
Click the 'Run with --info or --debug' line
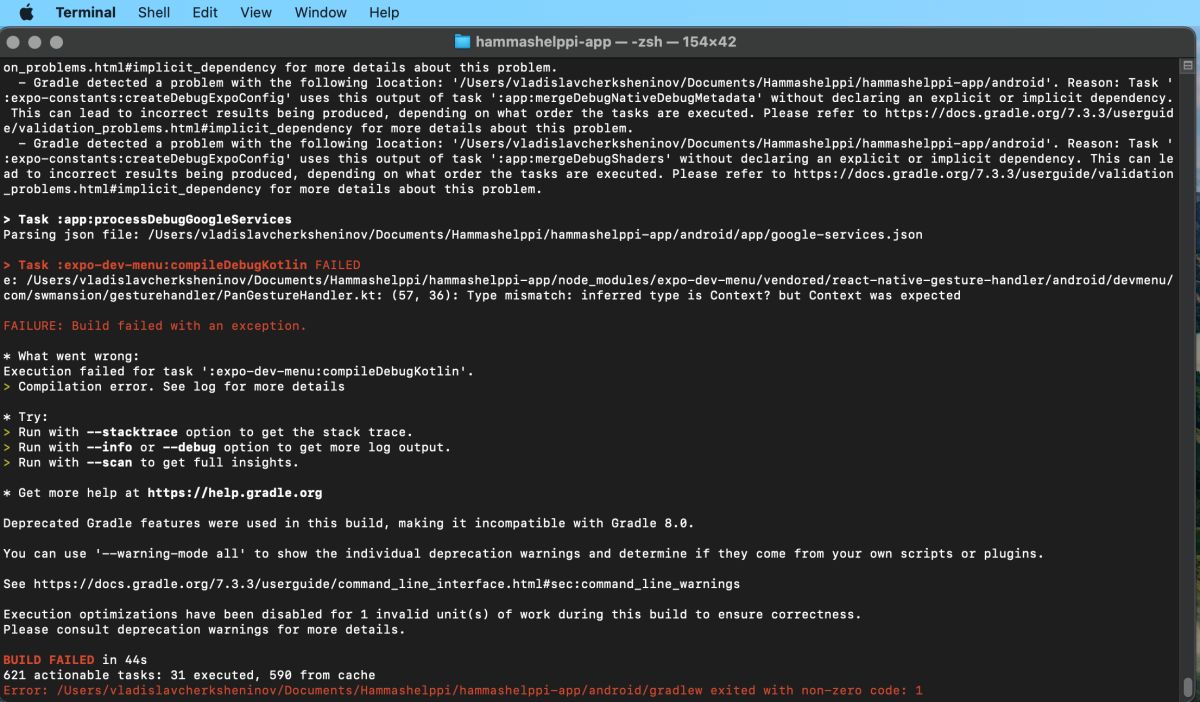click(x=227, y=447)
